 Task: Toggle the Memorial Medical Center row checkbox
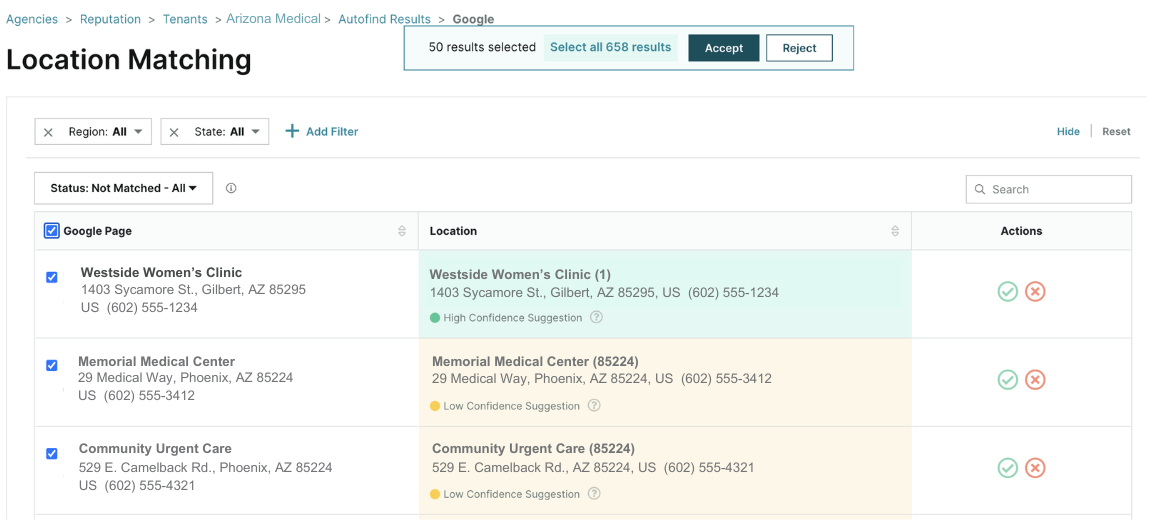coord(52,366)
